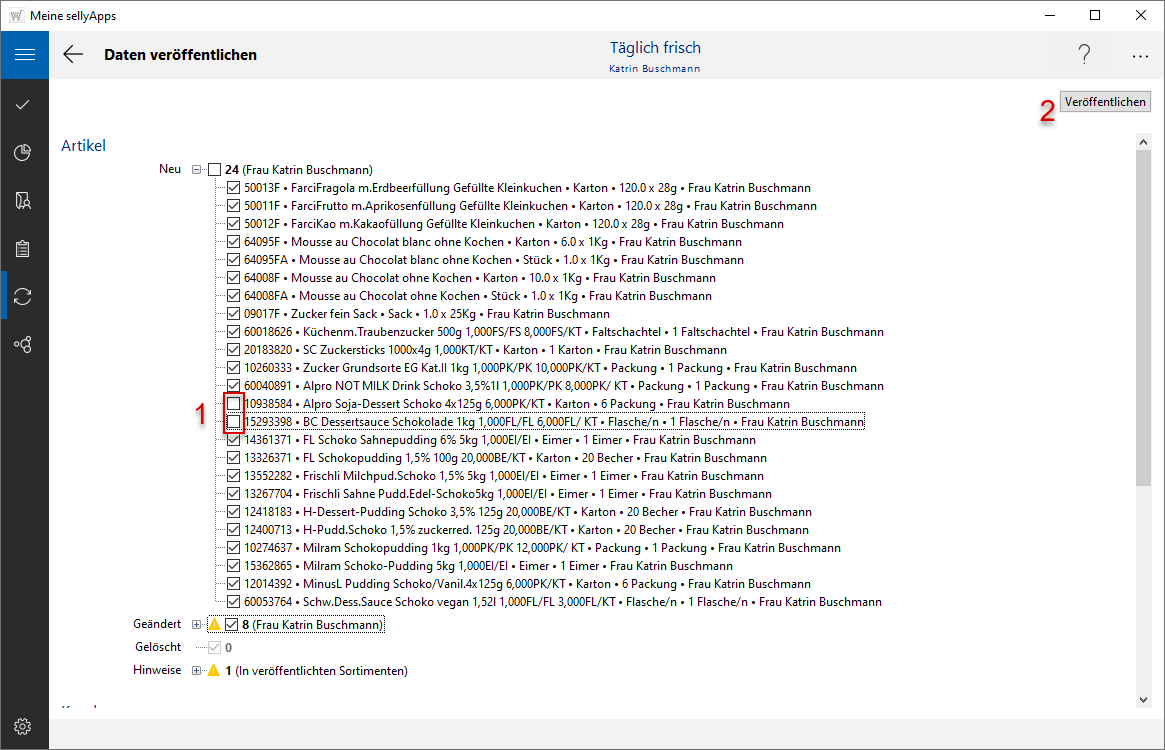Viewport: 1165px width, 750px height.
Task: Open the pie chart statistics icon
Action: click(x=24, y=152)
